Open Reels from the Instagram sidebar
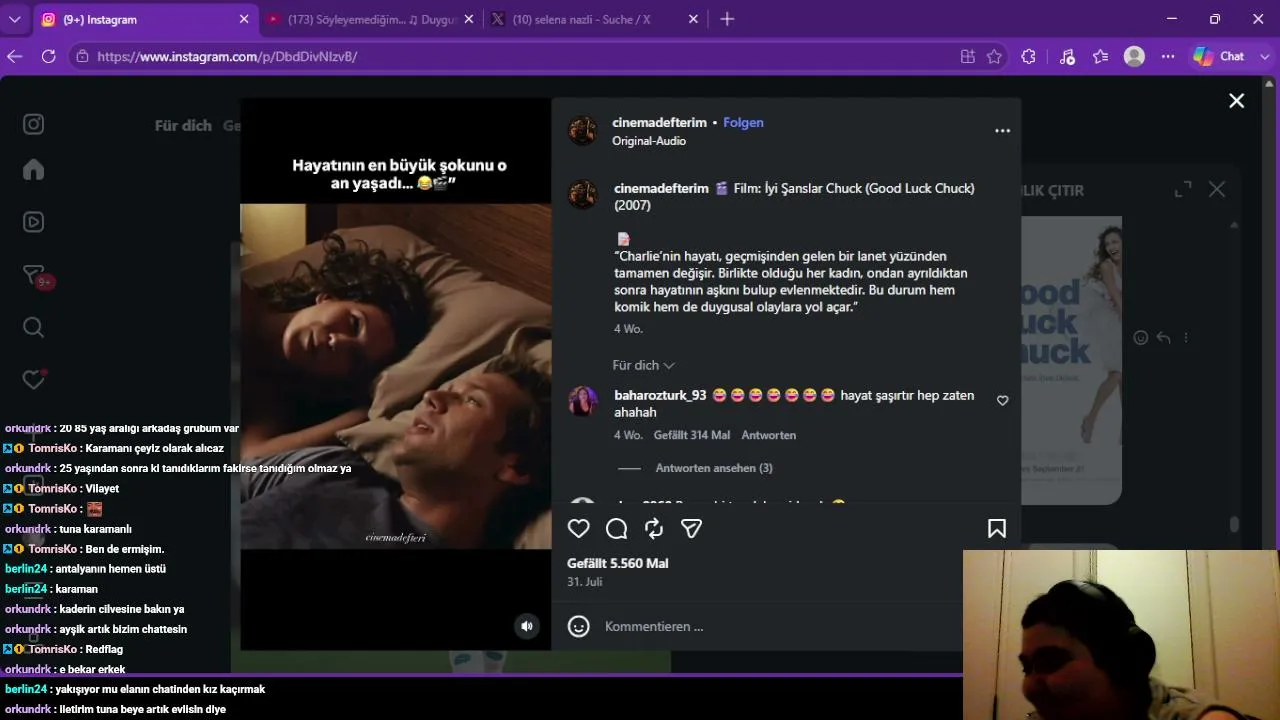 [33, 222]
